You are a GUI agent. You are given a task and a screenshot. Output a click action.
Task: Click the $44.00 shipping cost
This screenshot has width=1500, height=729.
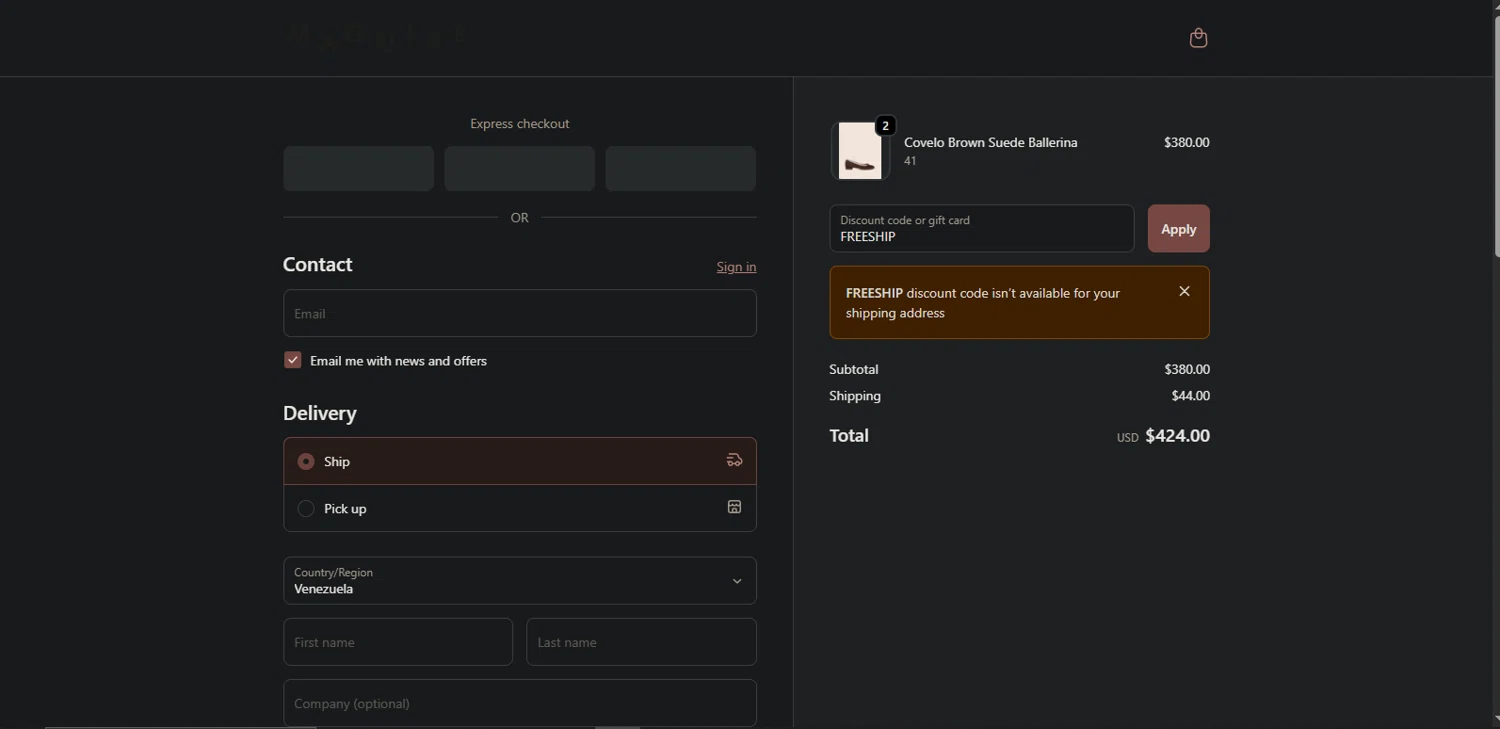point(1190,396)
